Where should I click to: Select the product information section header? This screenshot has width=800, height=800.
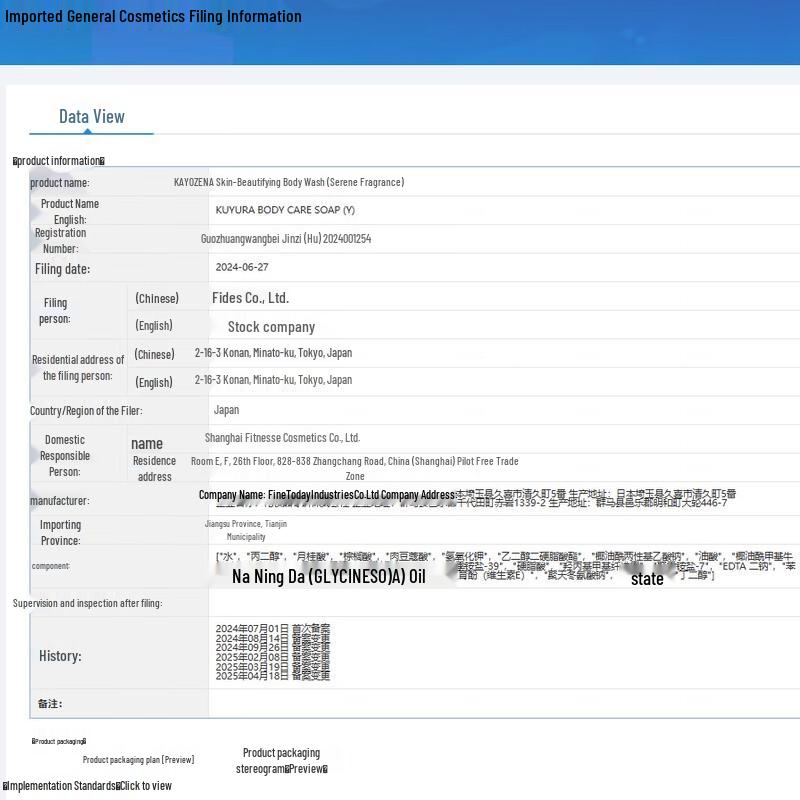pyautogui.click(x=59, y=161)
